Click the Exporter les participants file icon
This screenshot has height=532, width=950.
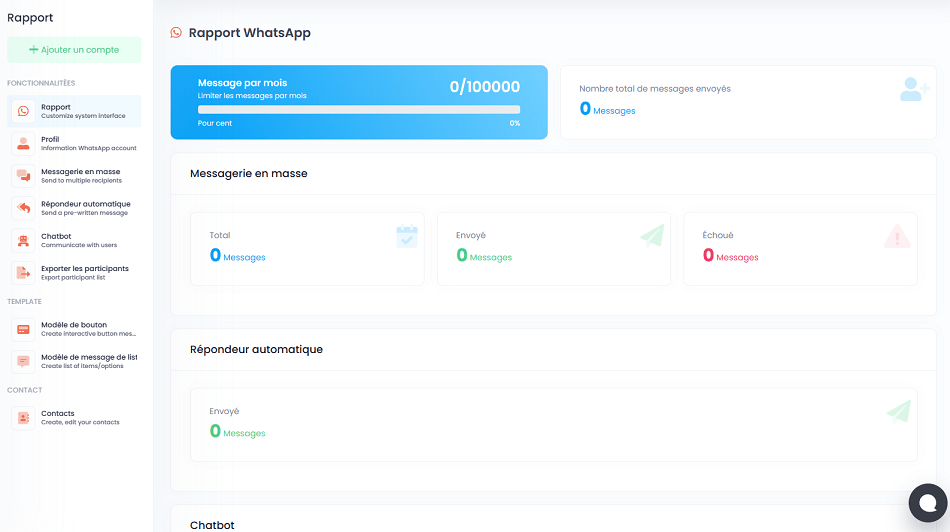(x=23, y=273)
